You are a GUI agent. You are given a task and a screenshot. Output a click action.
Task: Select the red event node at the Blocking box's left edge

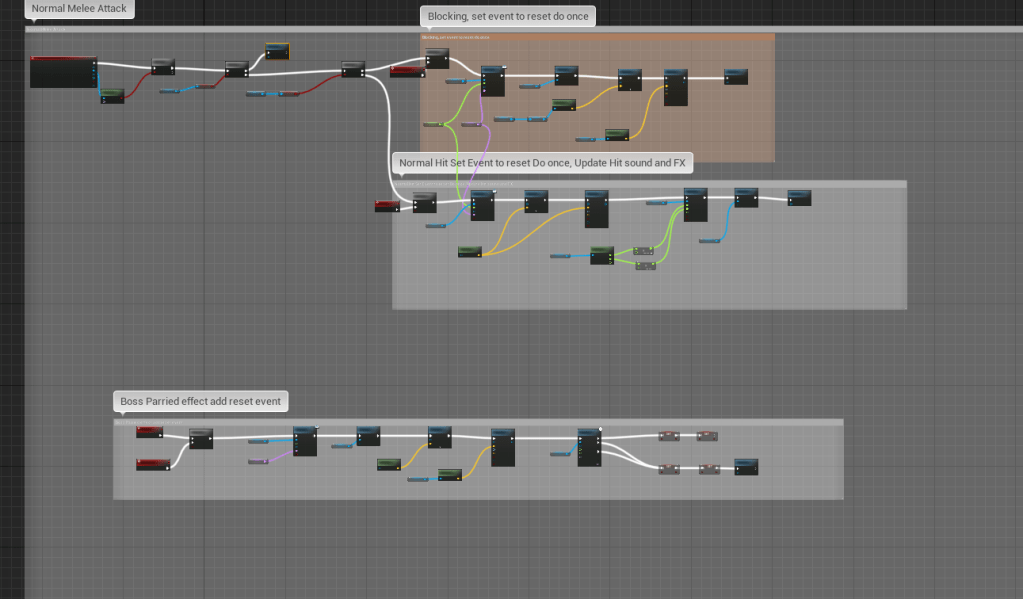405,72
